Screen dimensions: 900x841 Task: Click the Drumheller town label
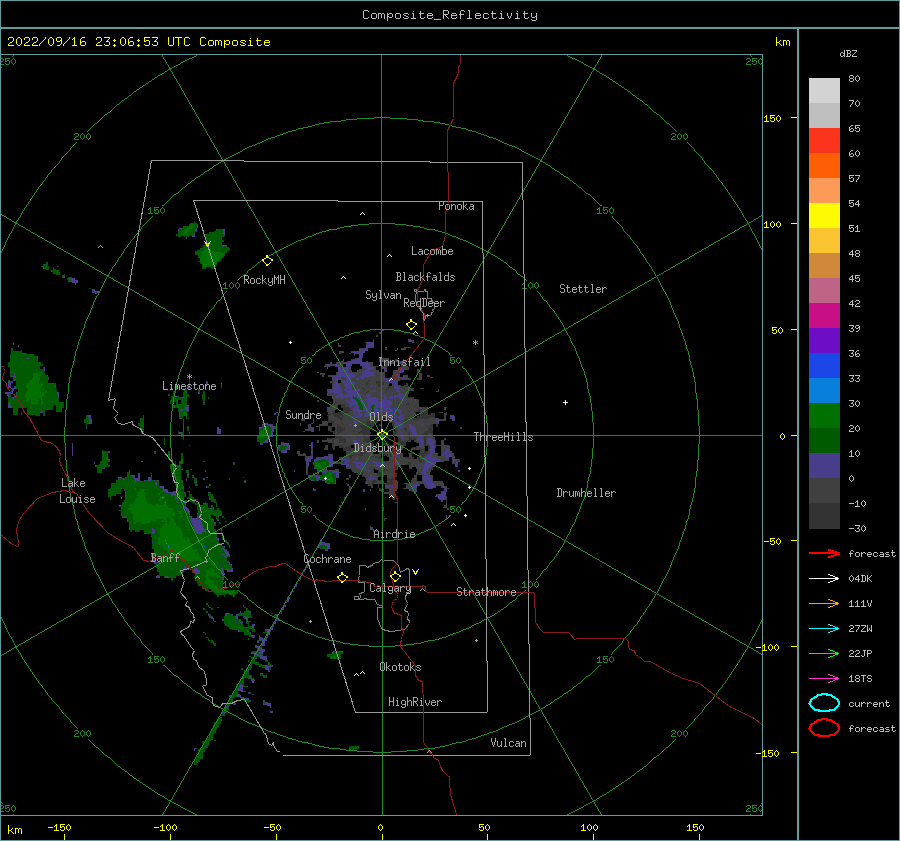coord(586,493)
